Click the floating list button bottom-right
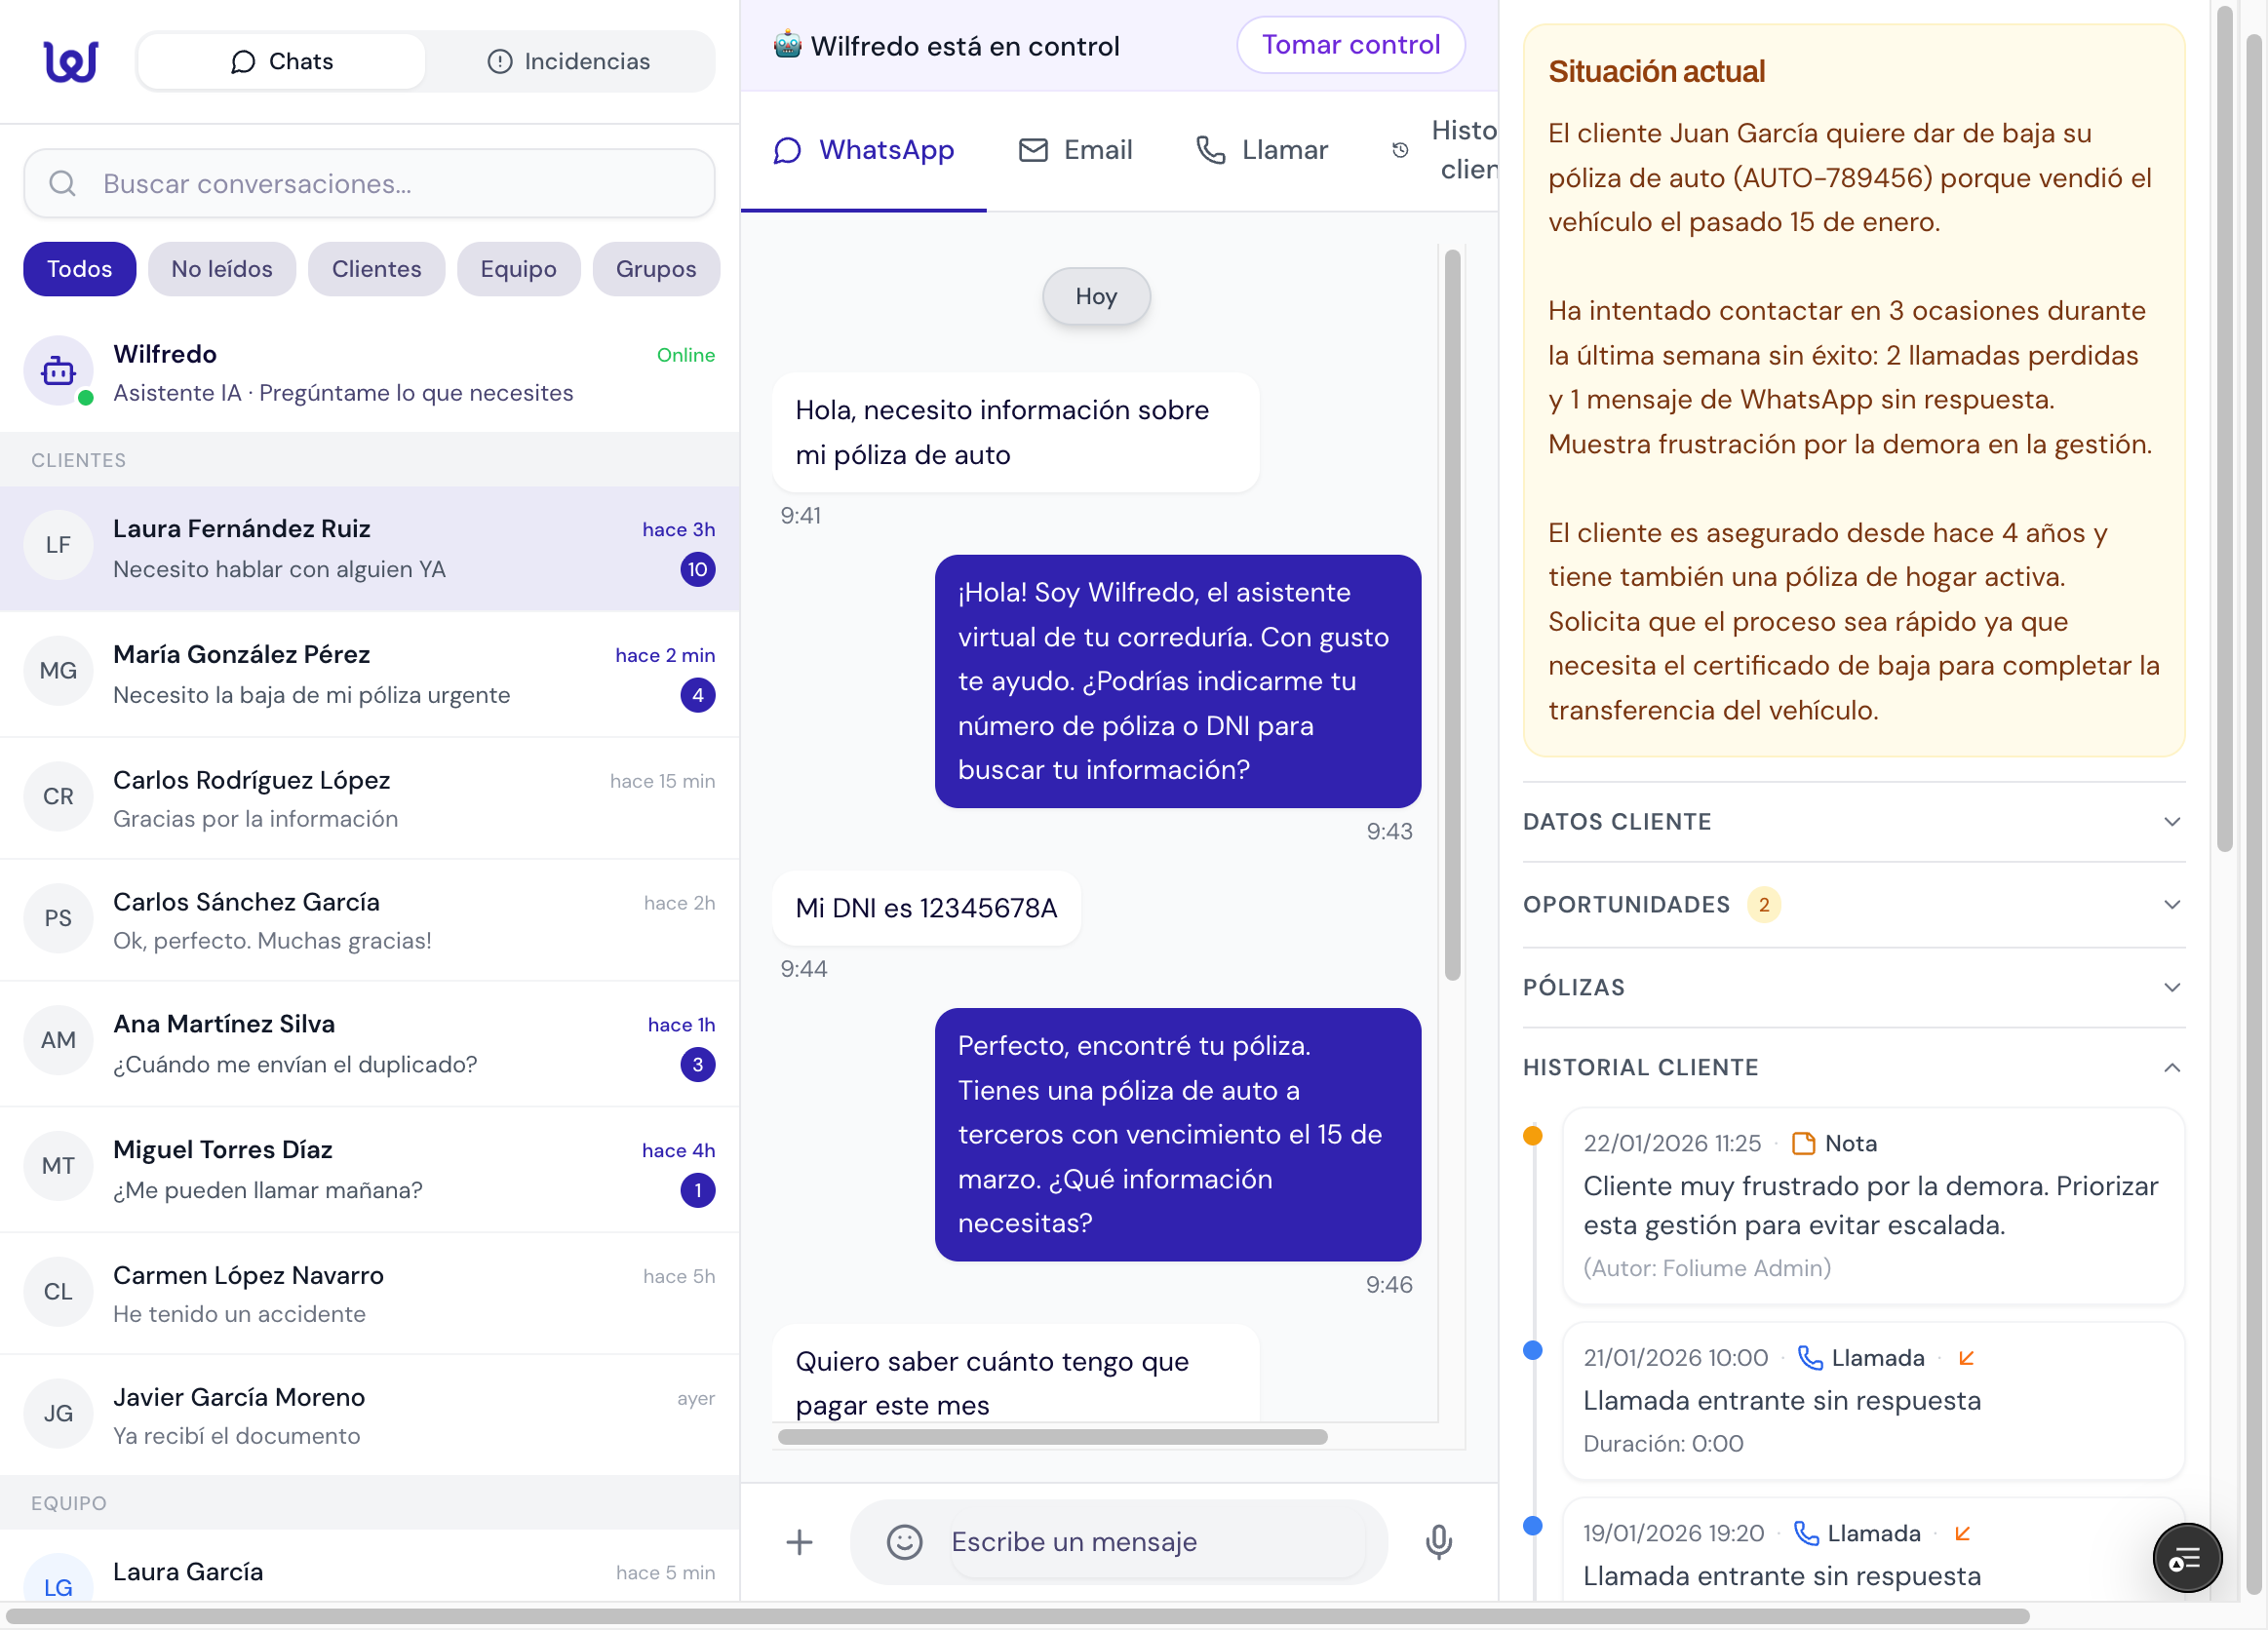2268x1630 pixels. pyautogui.click(x=2186, y=1557)
